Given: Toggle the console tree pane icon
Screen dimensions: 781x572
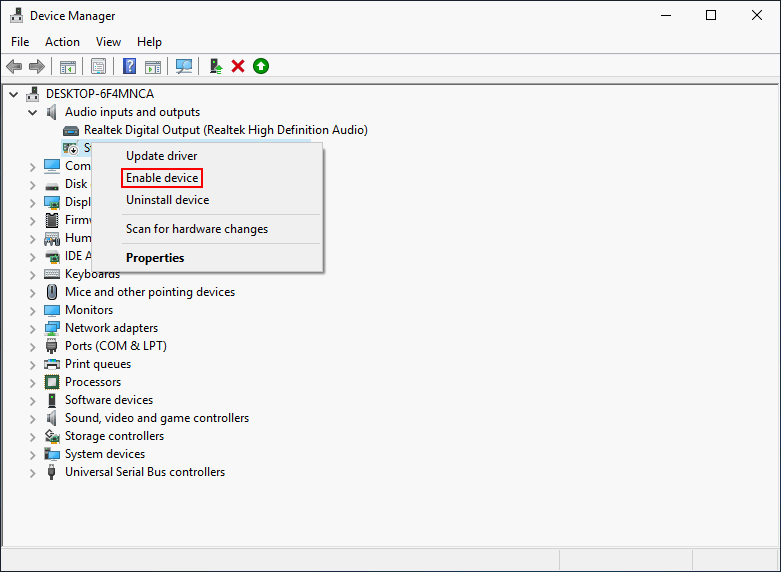Looking at the screenshot, I should point(68,66).
